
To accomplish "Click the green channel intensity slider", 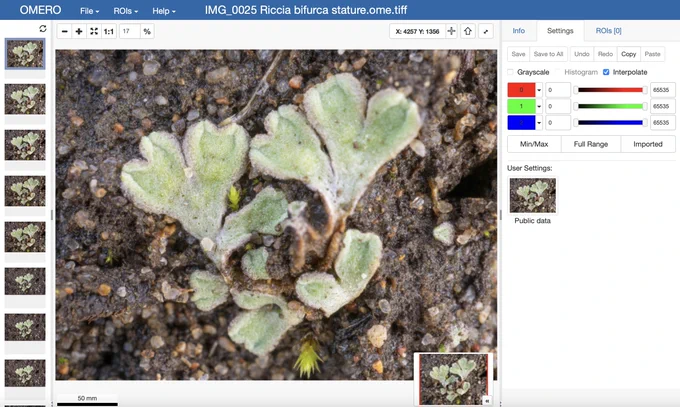I will pyautogui.click(x=610, y=106).
